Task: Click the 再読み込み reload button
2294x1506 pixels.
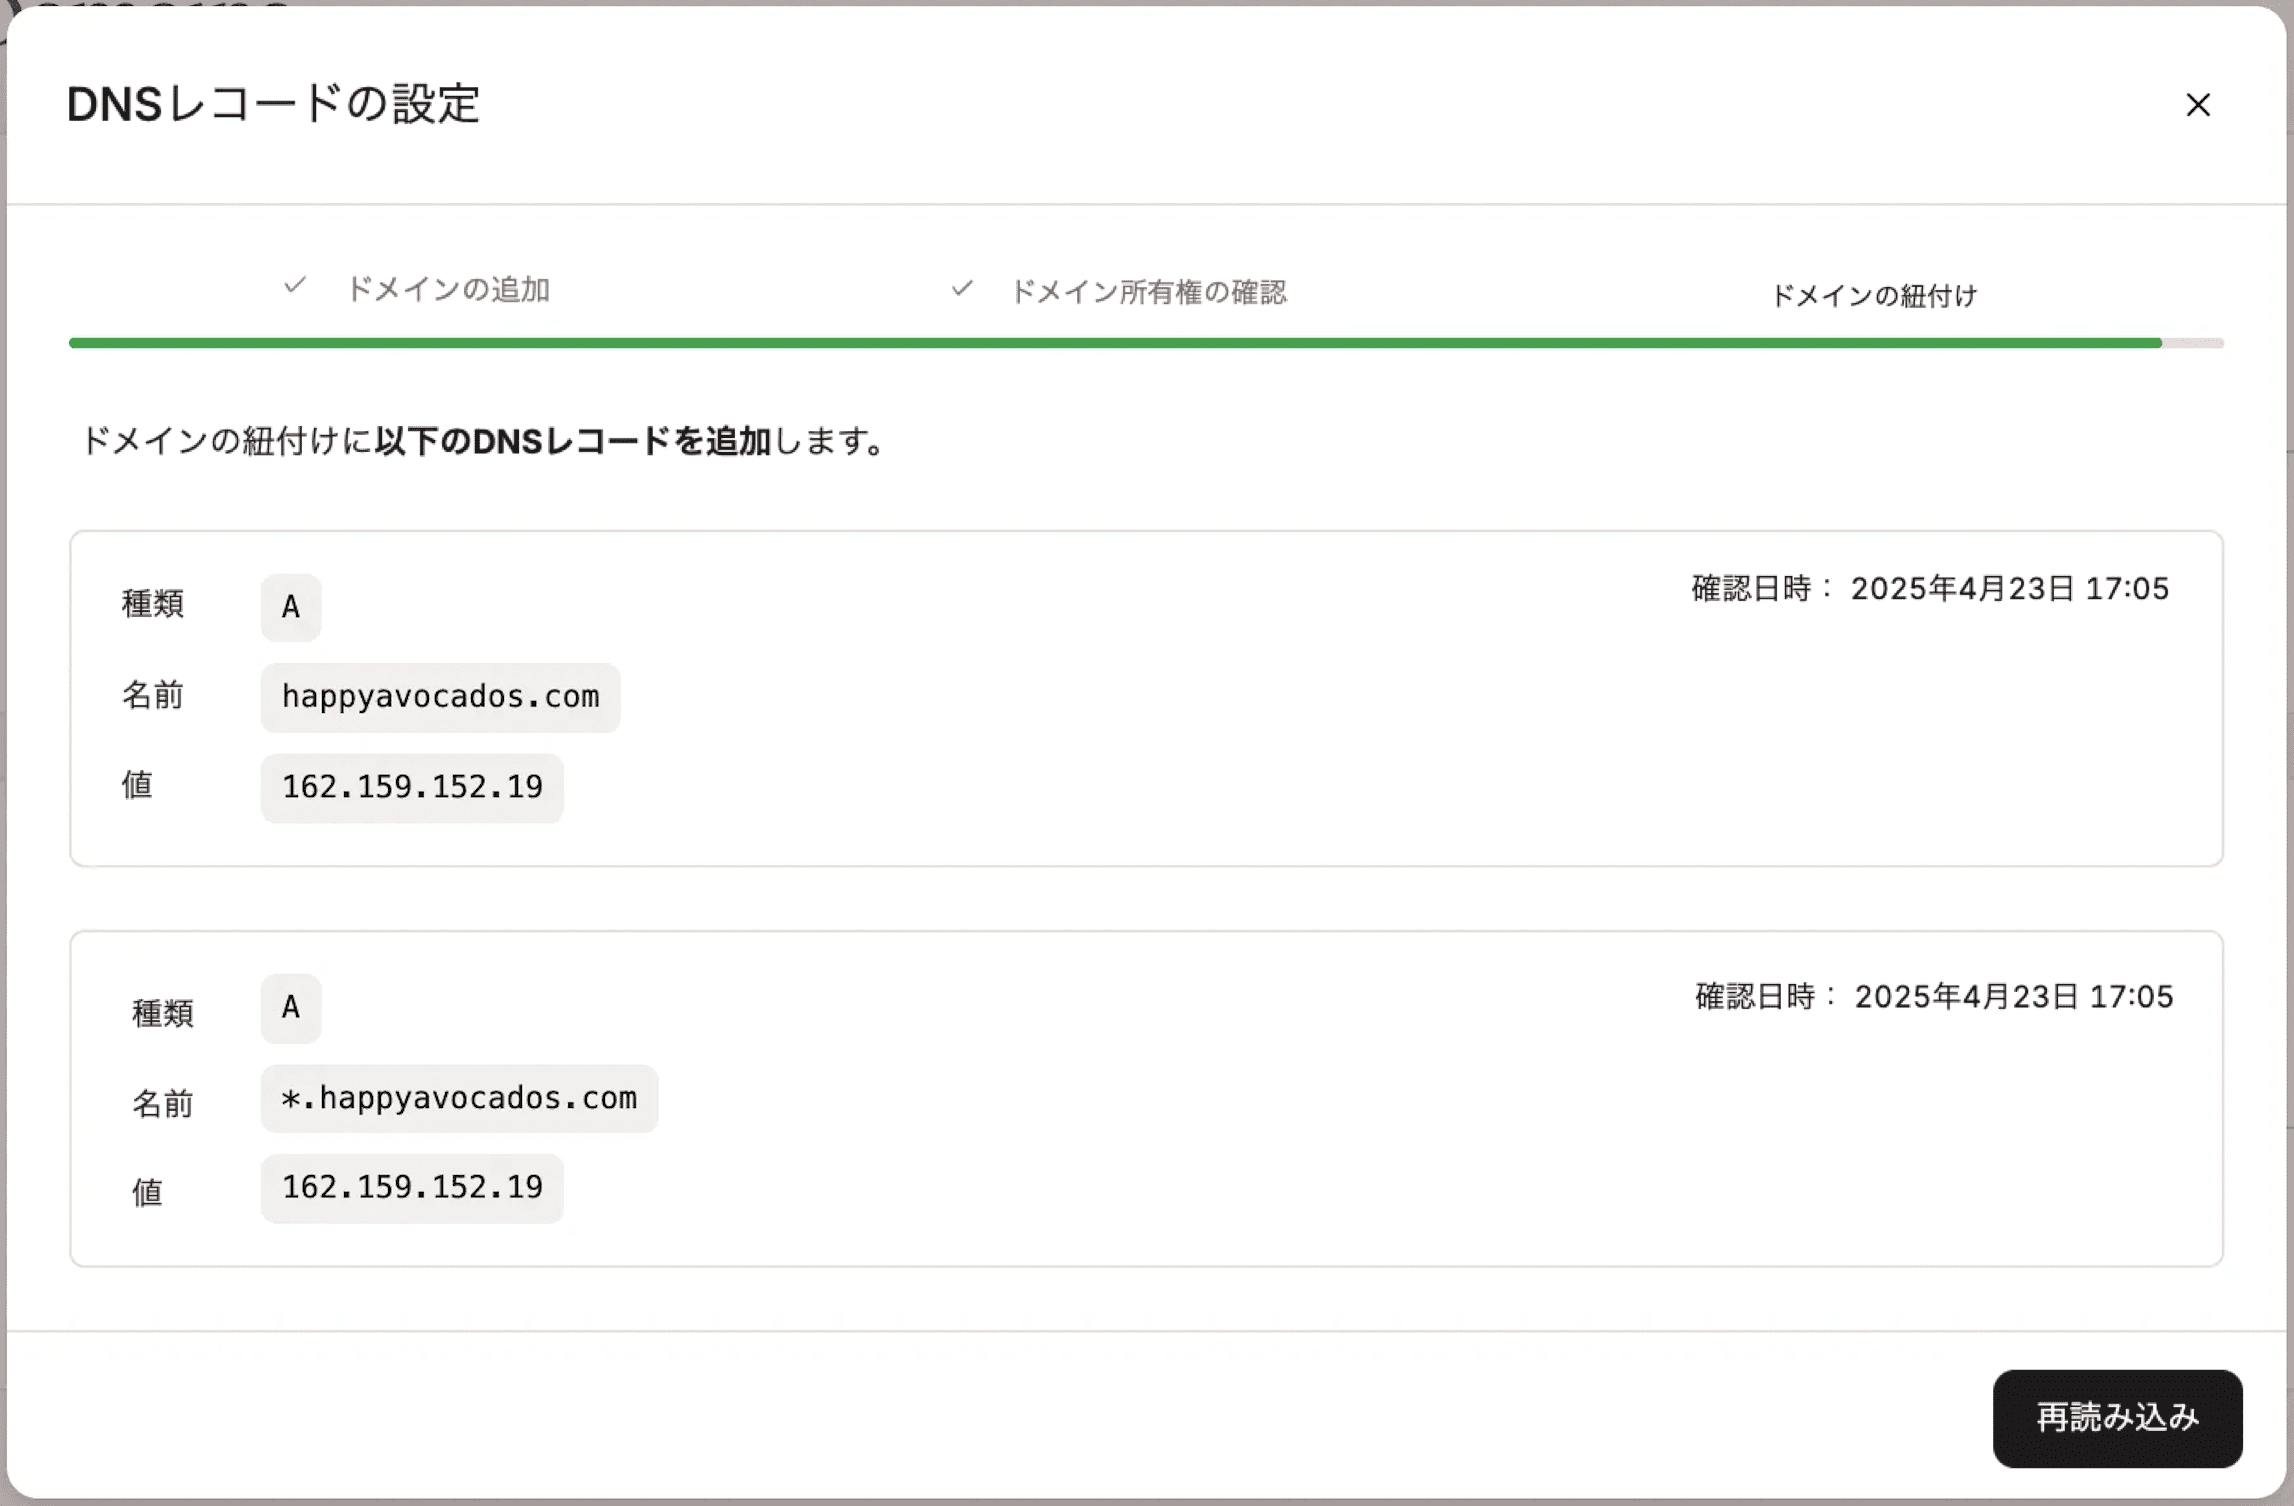Action: coord(2116,1417)
